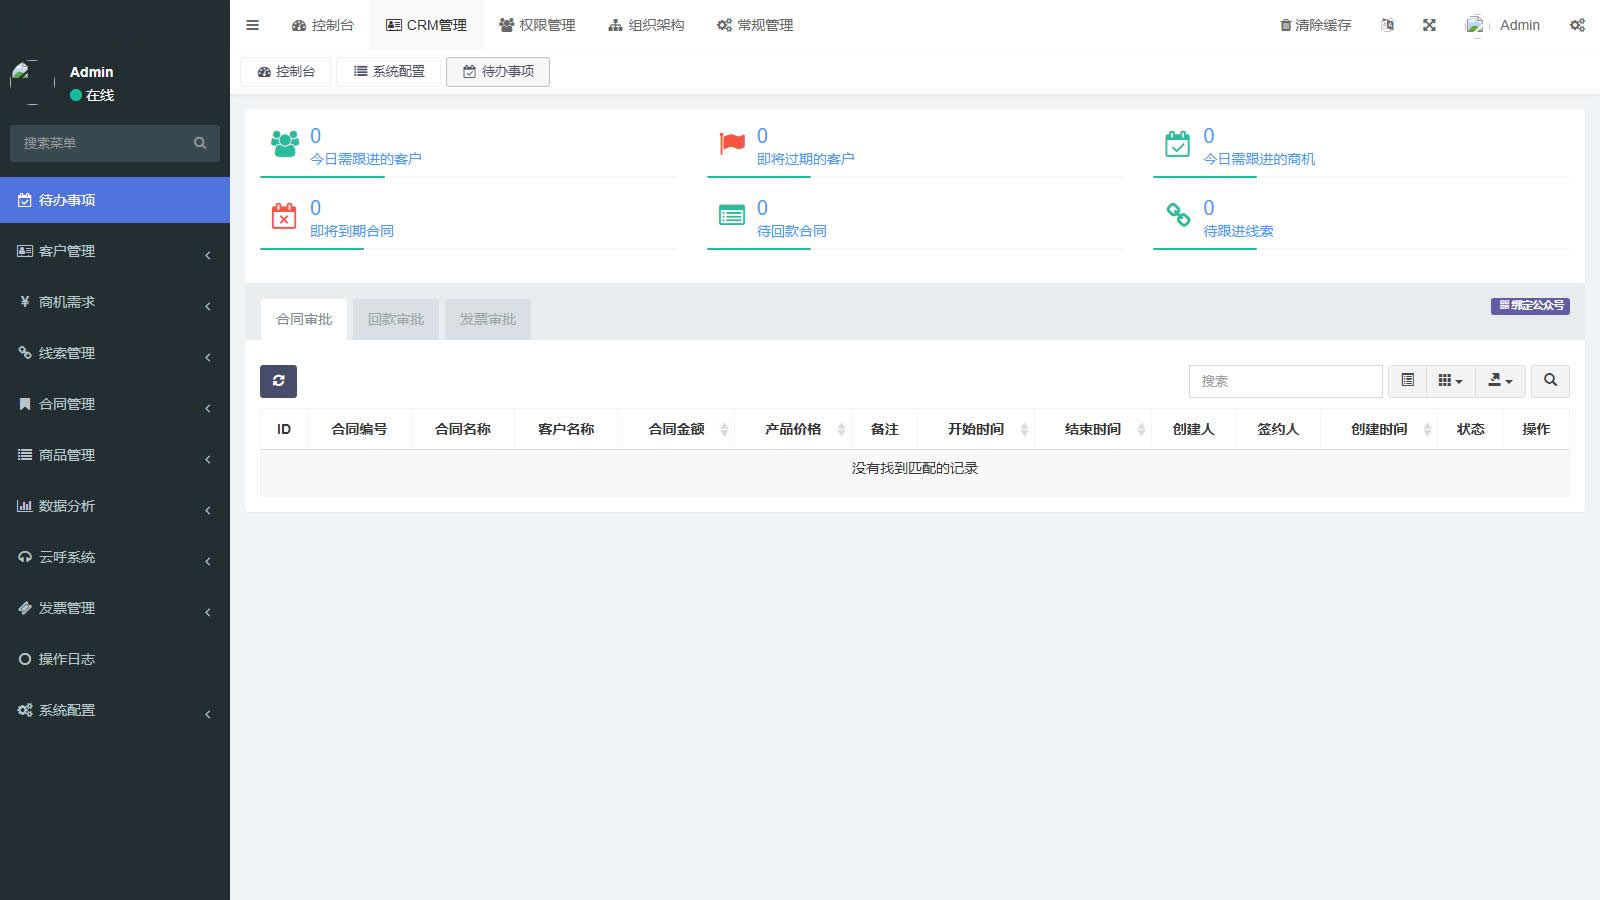Click the refresh table button

(x=278, y=381)
